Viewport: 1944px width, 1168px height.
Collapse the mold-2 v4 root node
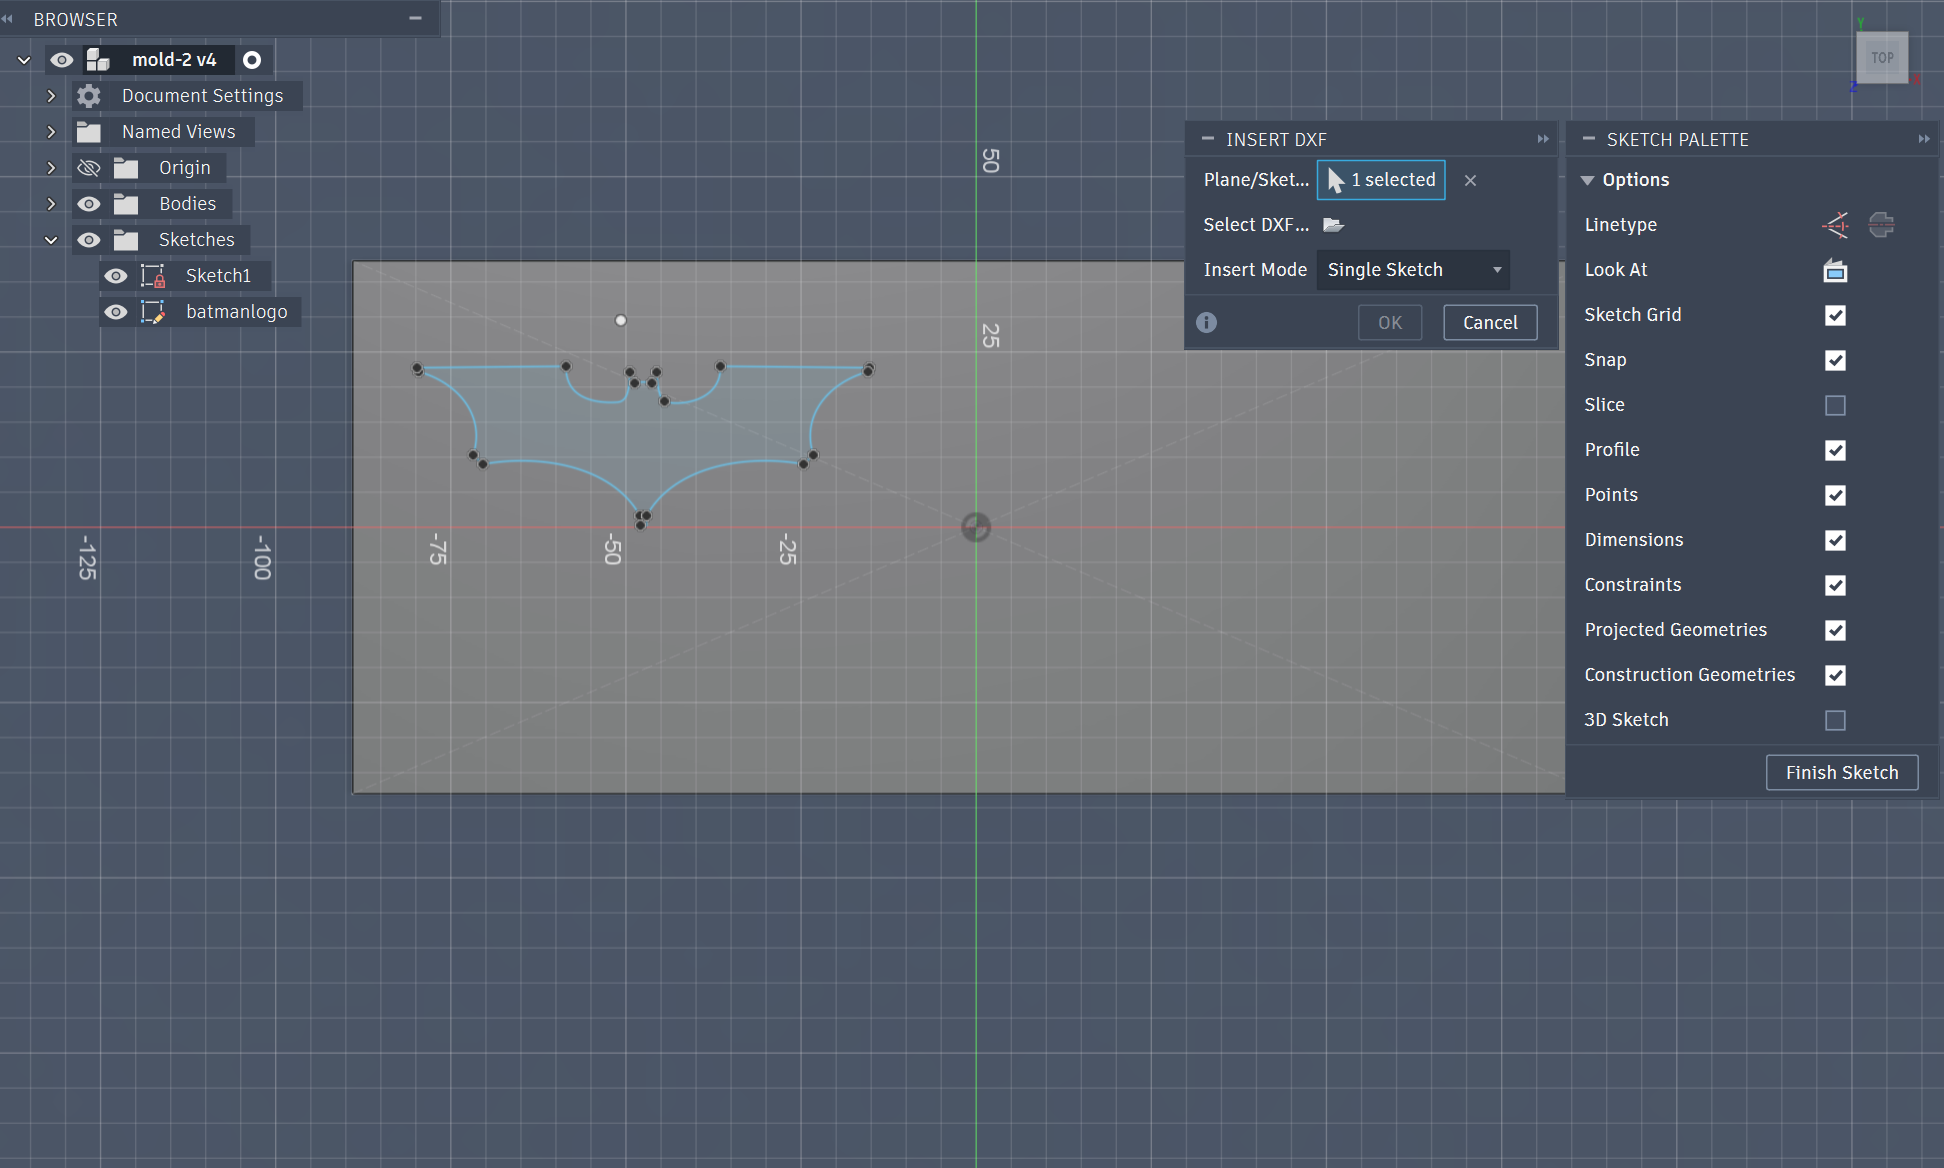[24, 60]
